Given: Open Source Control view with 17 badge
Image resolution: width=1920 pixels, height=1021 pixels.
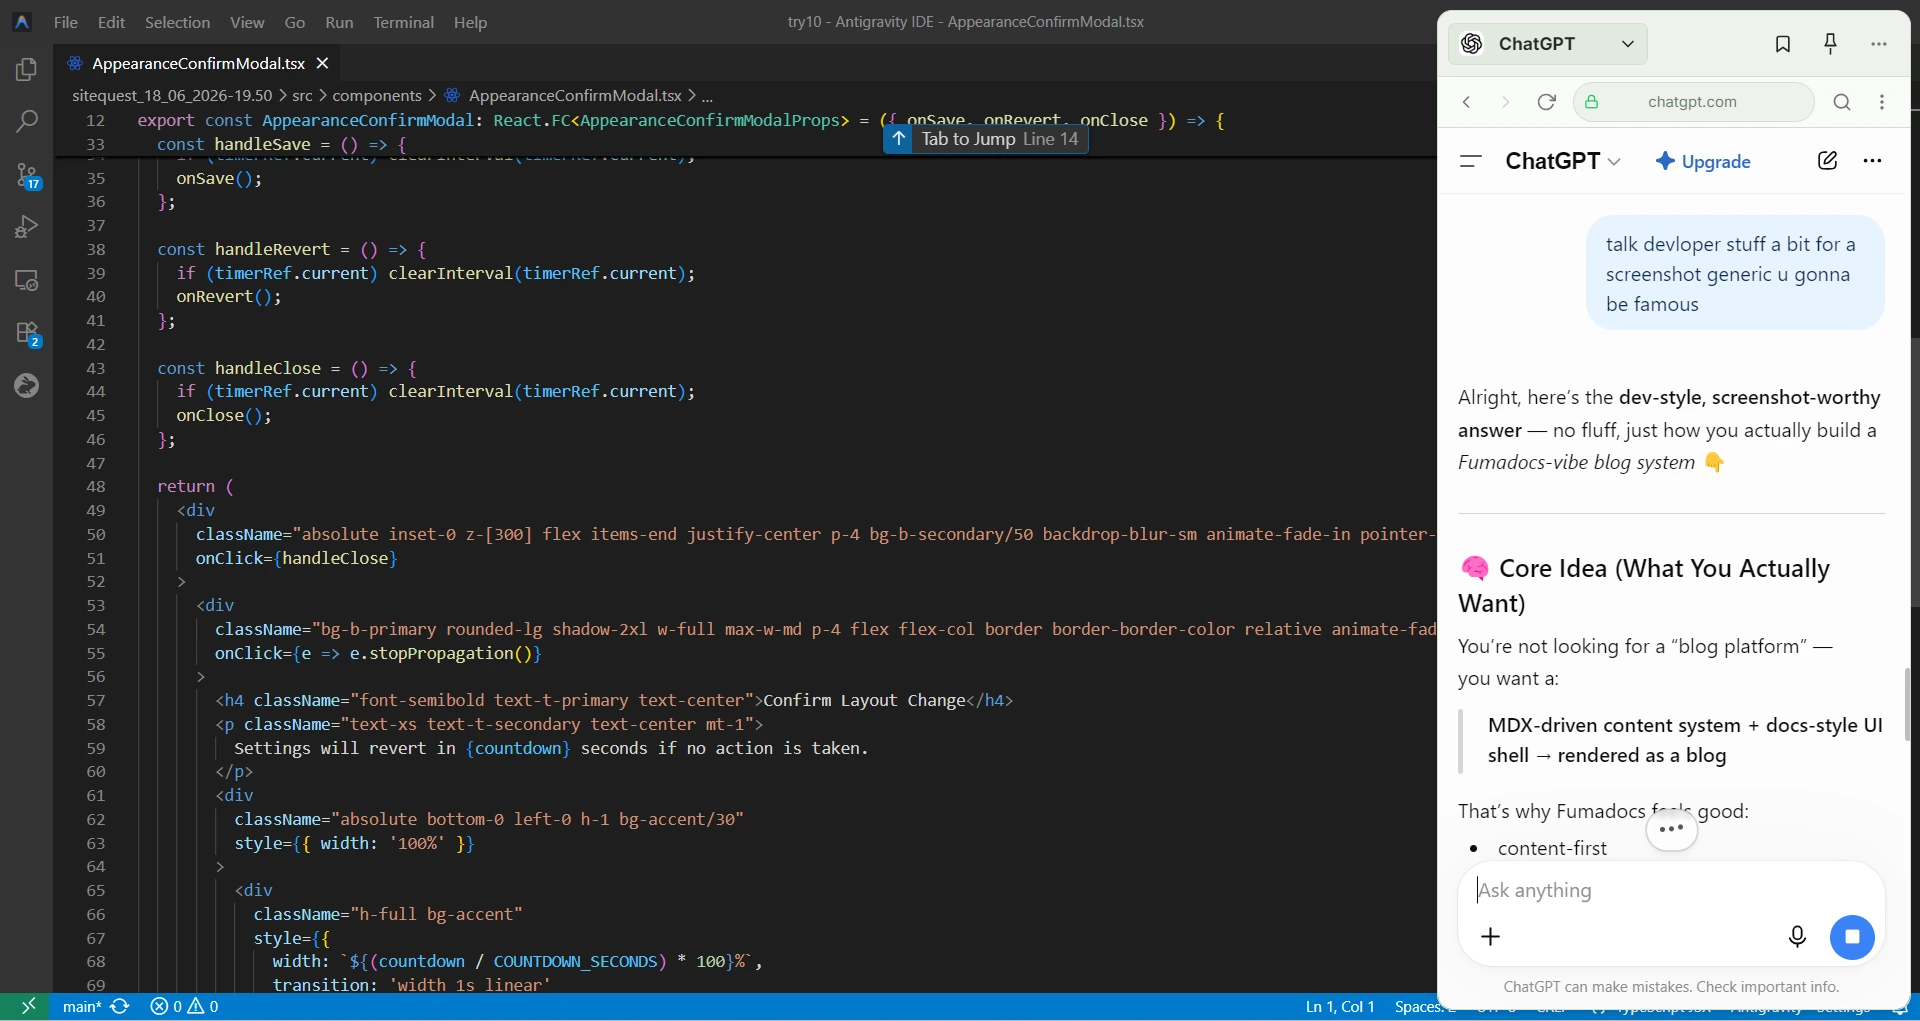Looking at the screenshot, I should pos(27,176).
